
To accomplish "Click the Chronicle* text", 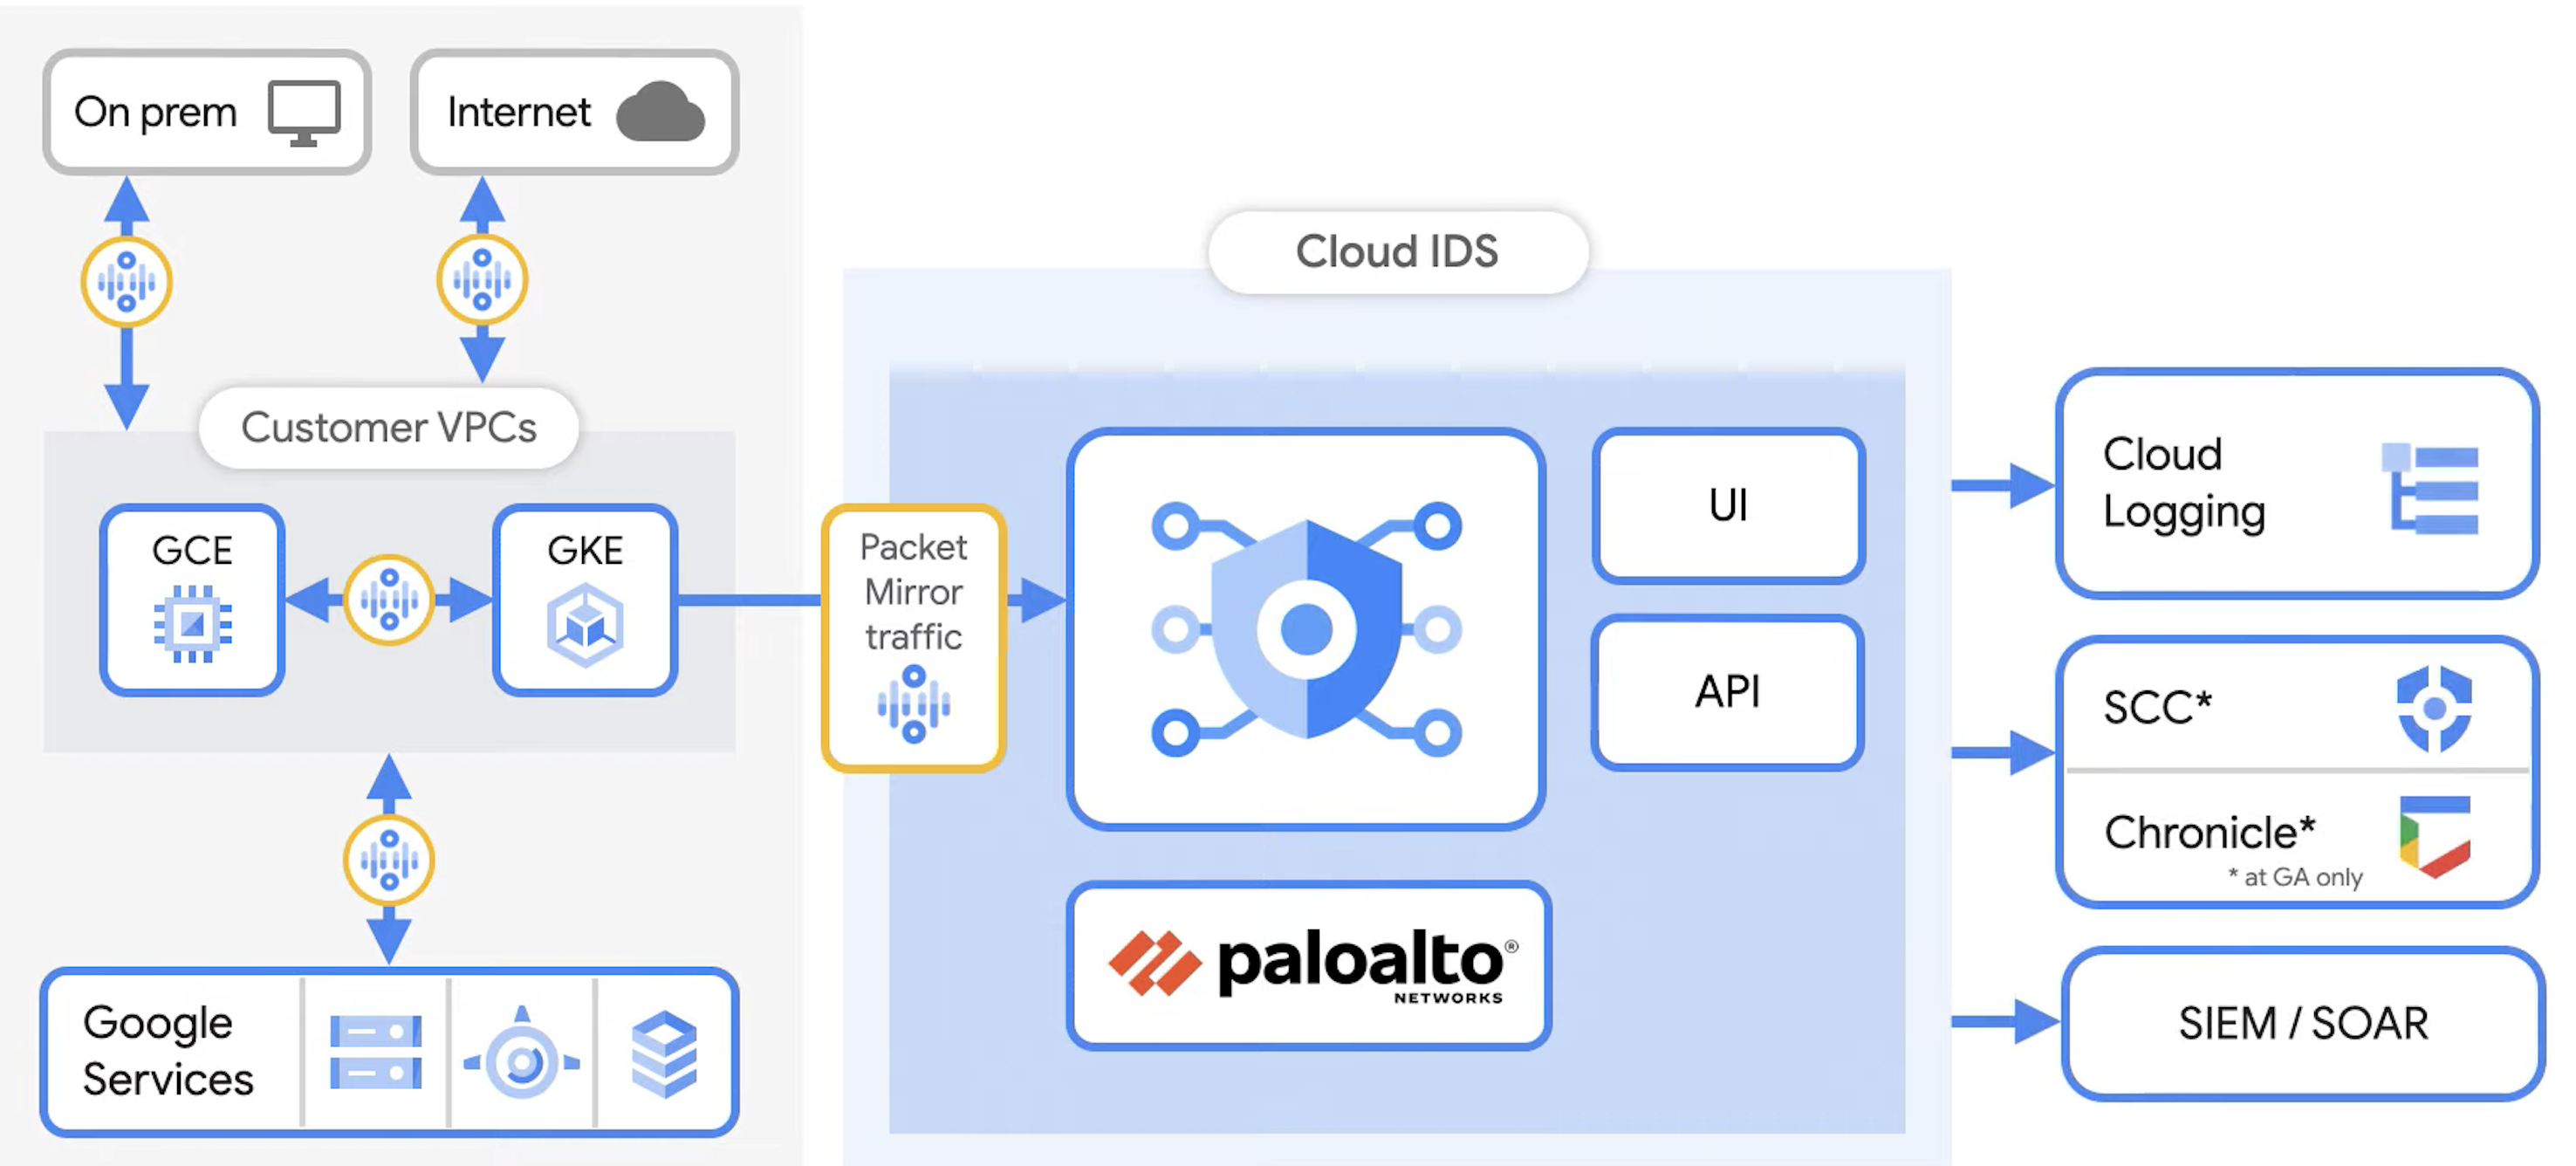I will click(2210, 831).
